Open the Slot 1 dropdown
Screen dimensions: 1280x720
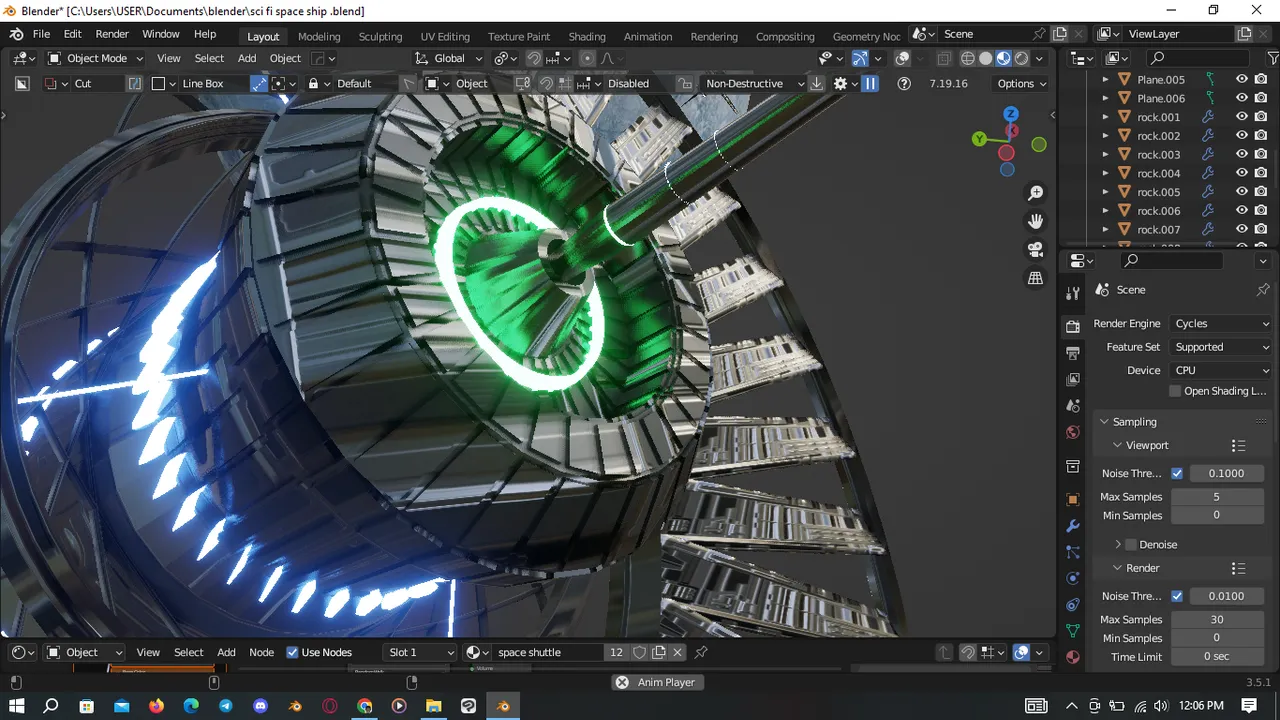click(420, 652)
